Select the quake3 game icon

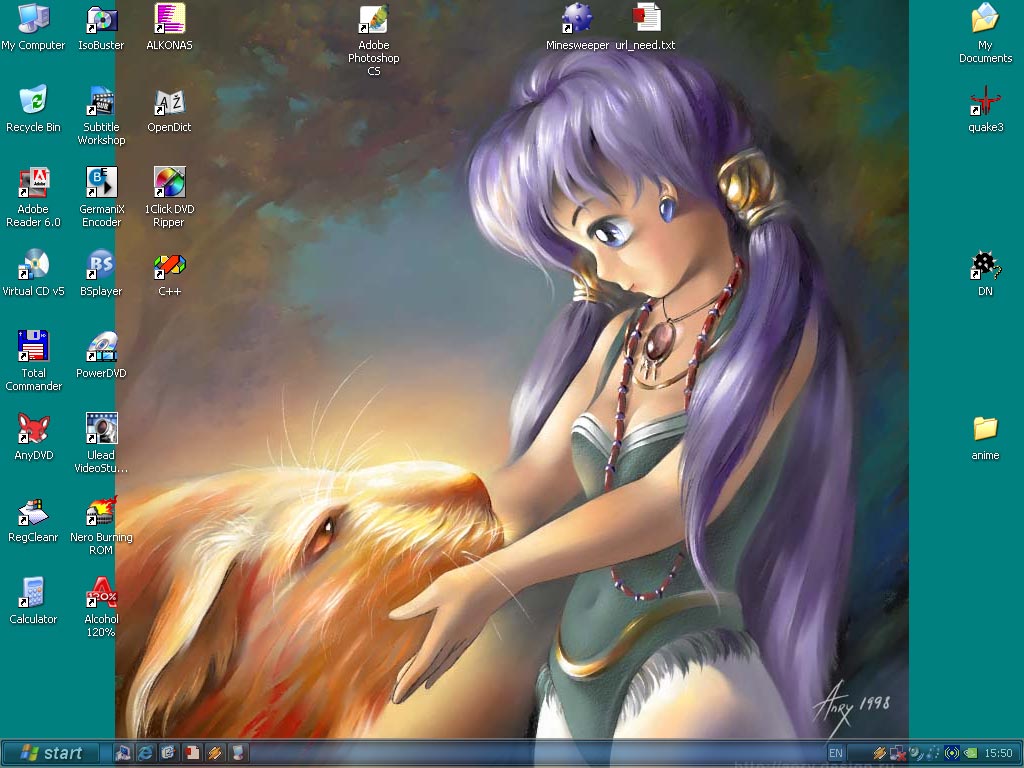click(x=985, y=101)
